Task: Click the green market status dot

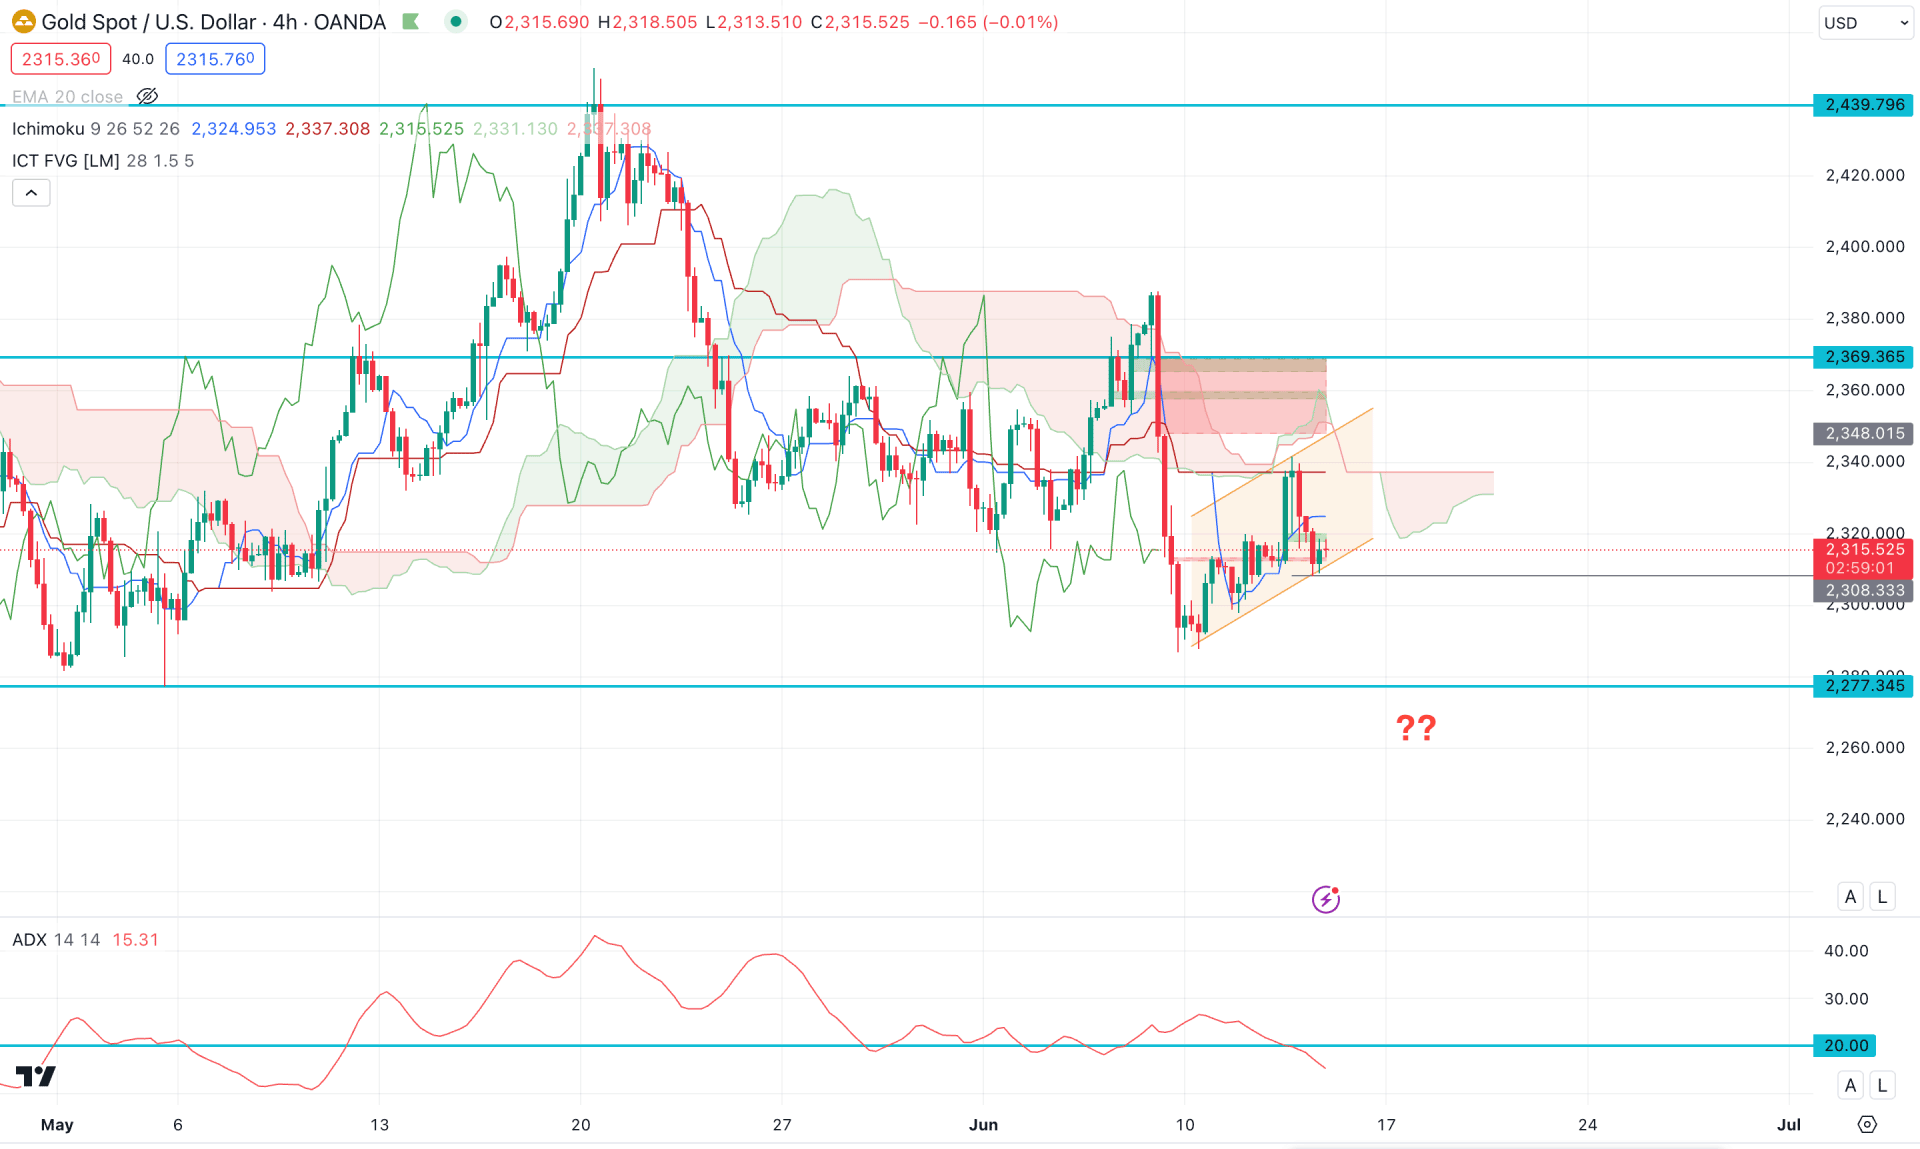Action: pos(456,22)
